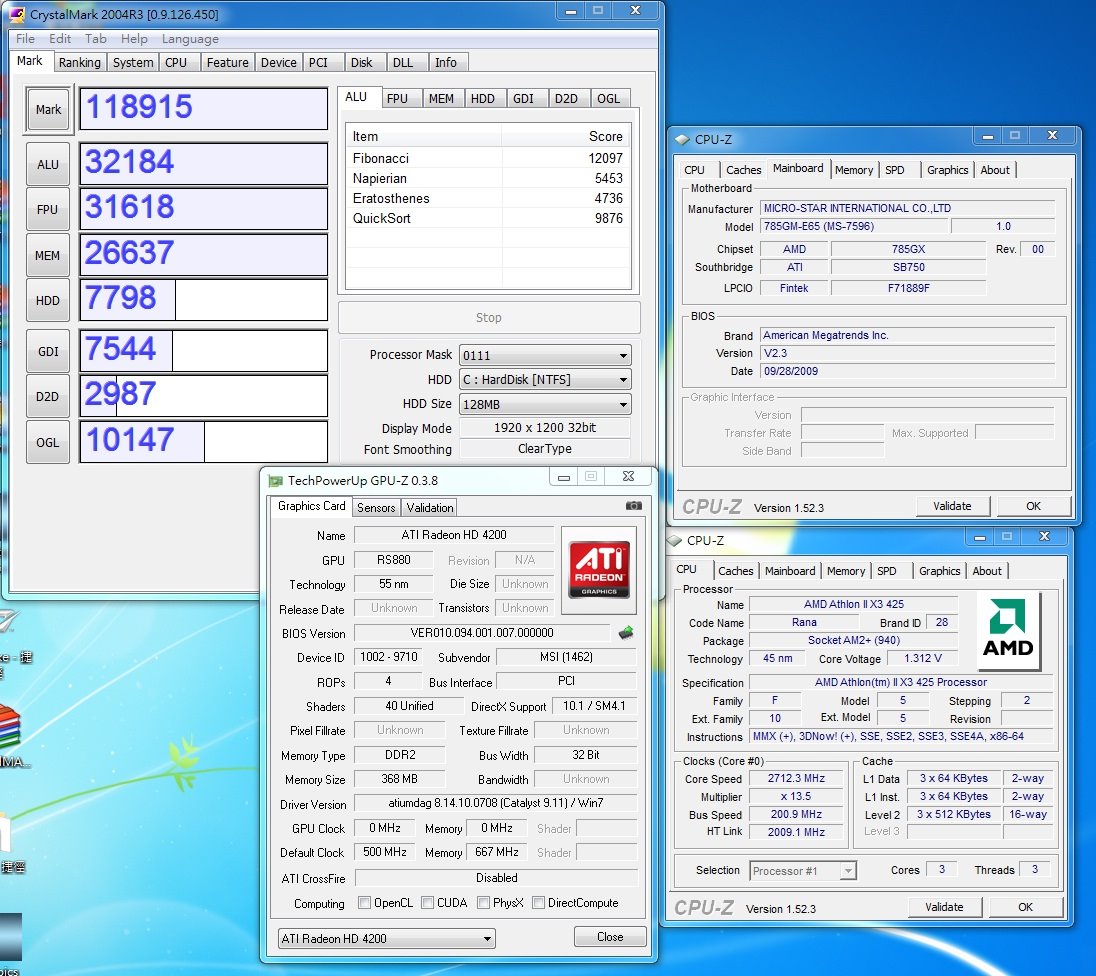Open Memory tab in CPU-Z processor window
This screenshot has height=976, width=1096.
[846, 570]
